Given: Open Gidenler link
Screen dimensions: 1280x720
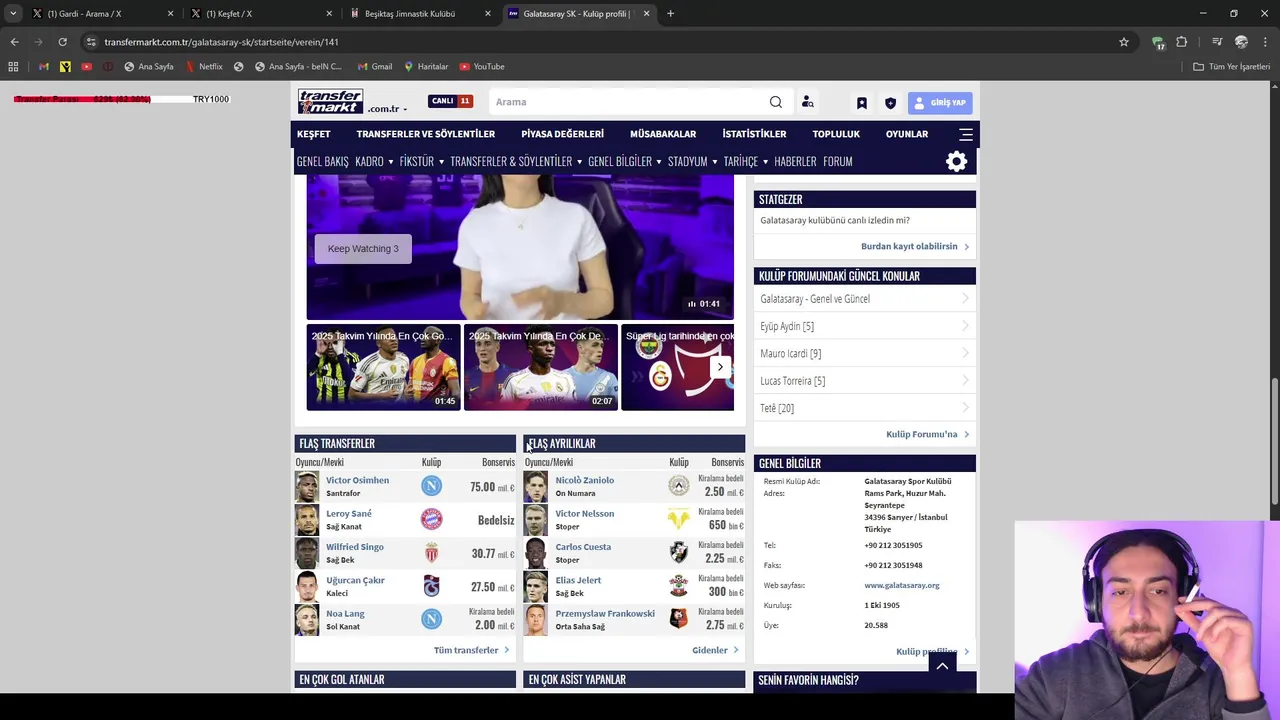Looking at the screenshot, I should pyautogui.click(x=715, y=651).
